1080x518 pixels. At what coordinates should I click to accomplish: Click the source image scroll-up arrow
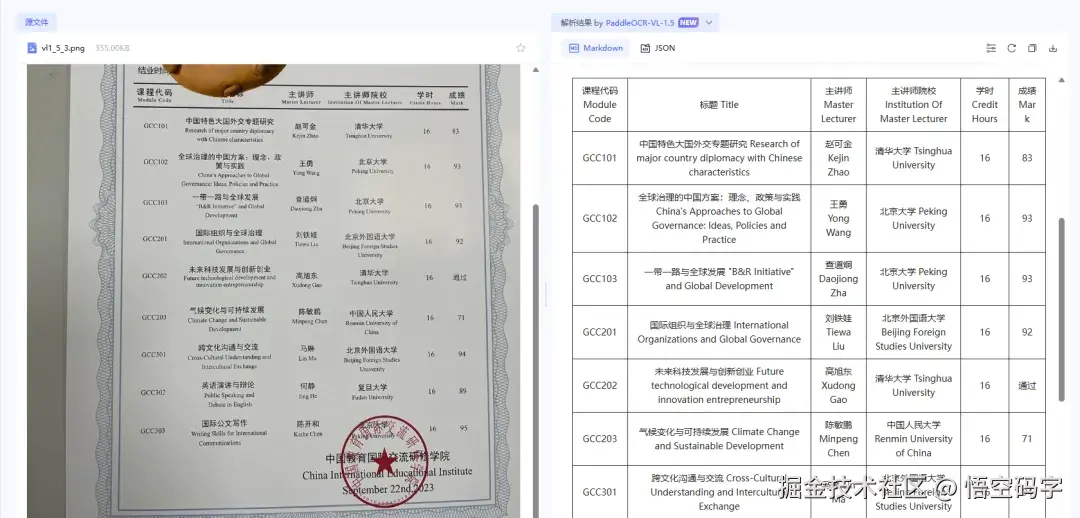click(536, 70)
